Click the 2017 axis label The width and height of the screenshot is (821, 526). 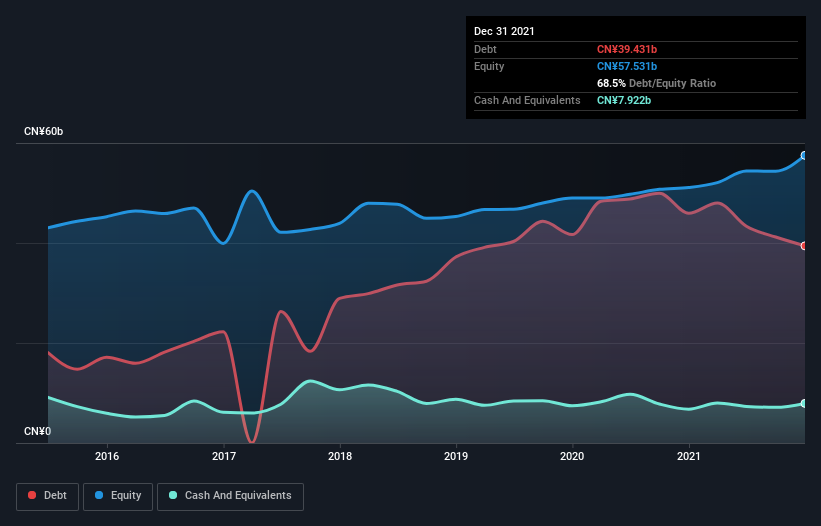224,456
